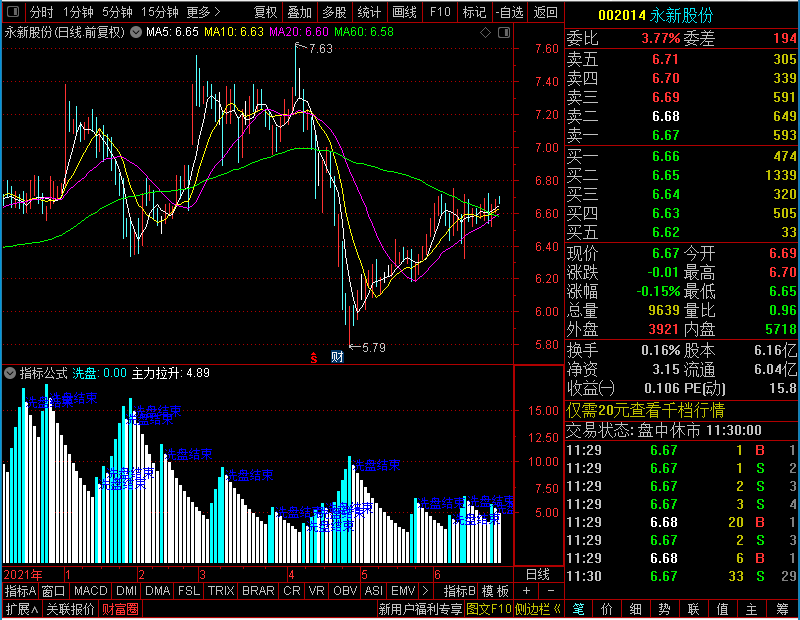Click the red S marker under the chart

tap(314, 358)
